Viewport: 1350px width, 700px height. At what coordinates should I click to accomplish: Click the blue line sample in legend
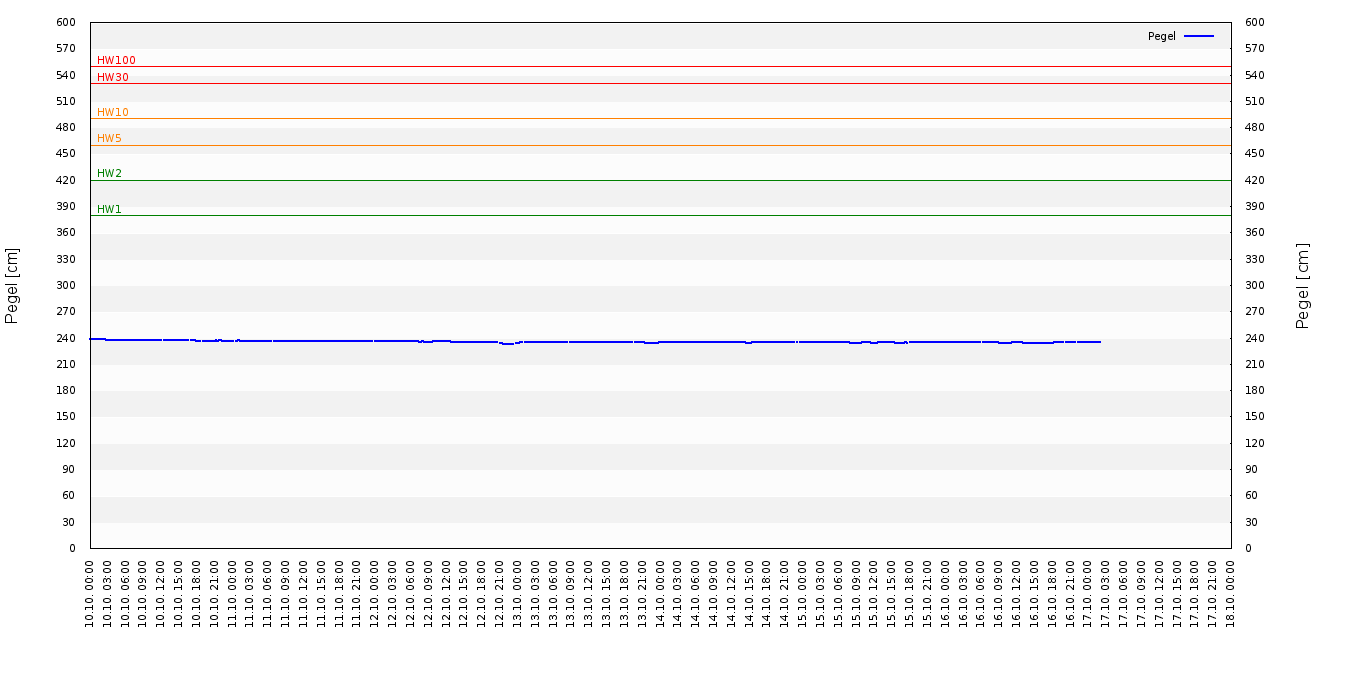1198,36
